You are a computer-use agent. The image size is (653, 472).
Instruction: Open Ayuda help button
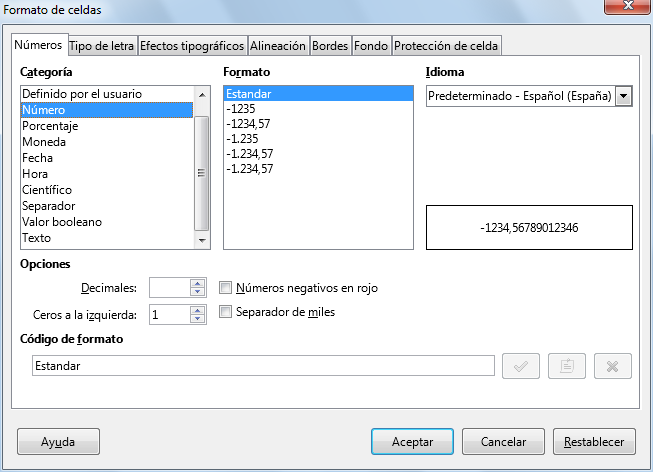click(58, 442)
